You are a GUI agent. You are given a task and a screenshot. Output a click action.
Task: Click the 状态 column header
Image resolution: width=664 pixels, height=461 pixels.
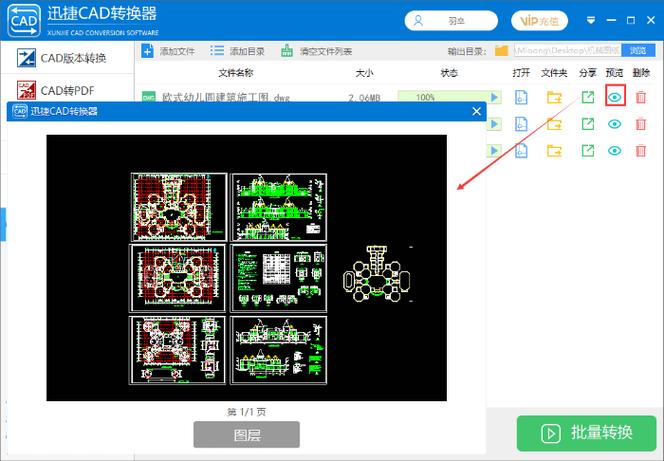pyautogui.click(x=449, y=73)
